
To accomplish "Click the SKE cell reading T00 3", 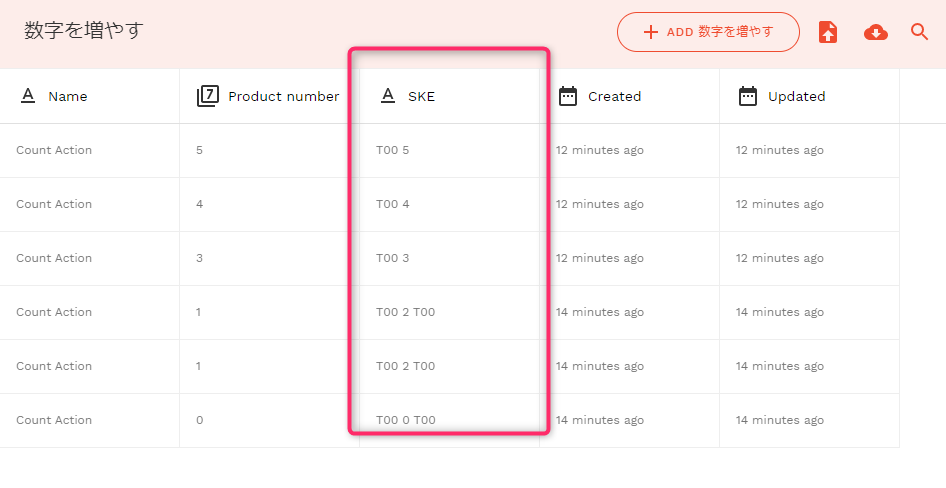I will [393, 258].
